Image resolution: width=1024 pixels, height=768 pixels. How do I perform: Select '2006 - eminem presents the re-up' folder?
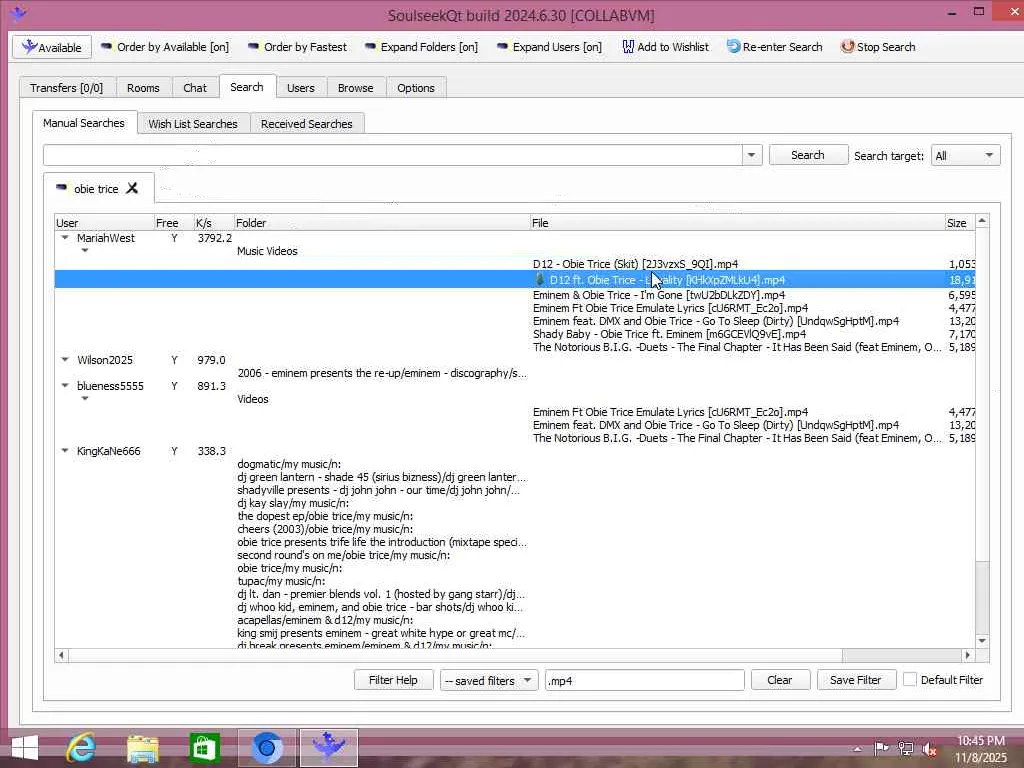(x=382, y=373)
